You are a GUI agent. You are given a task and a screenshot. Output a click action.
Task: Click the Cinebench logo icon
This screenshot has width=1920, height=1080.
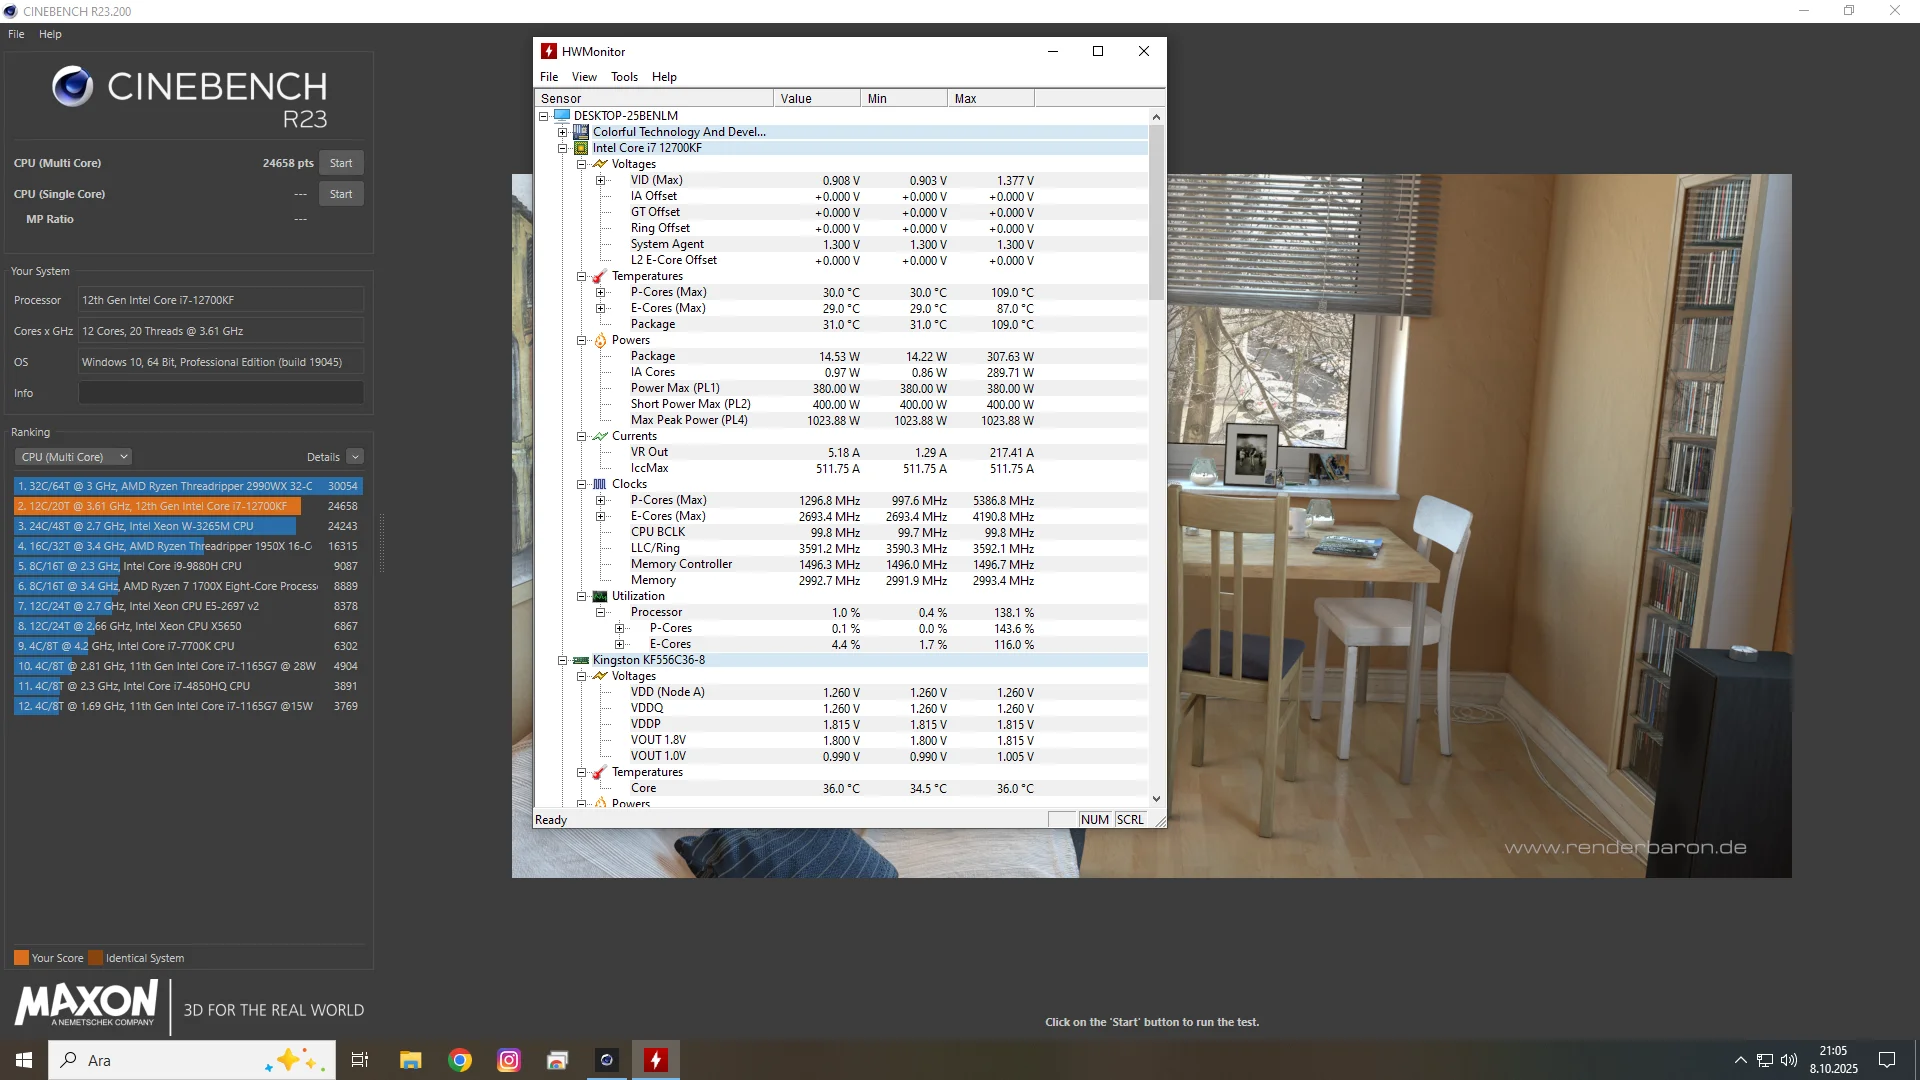[72, 87]
